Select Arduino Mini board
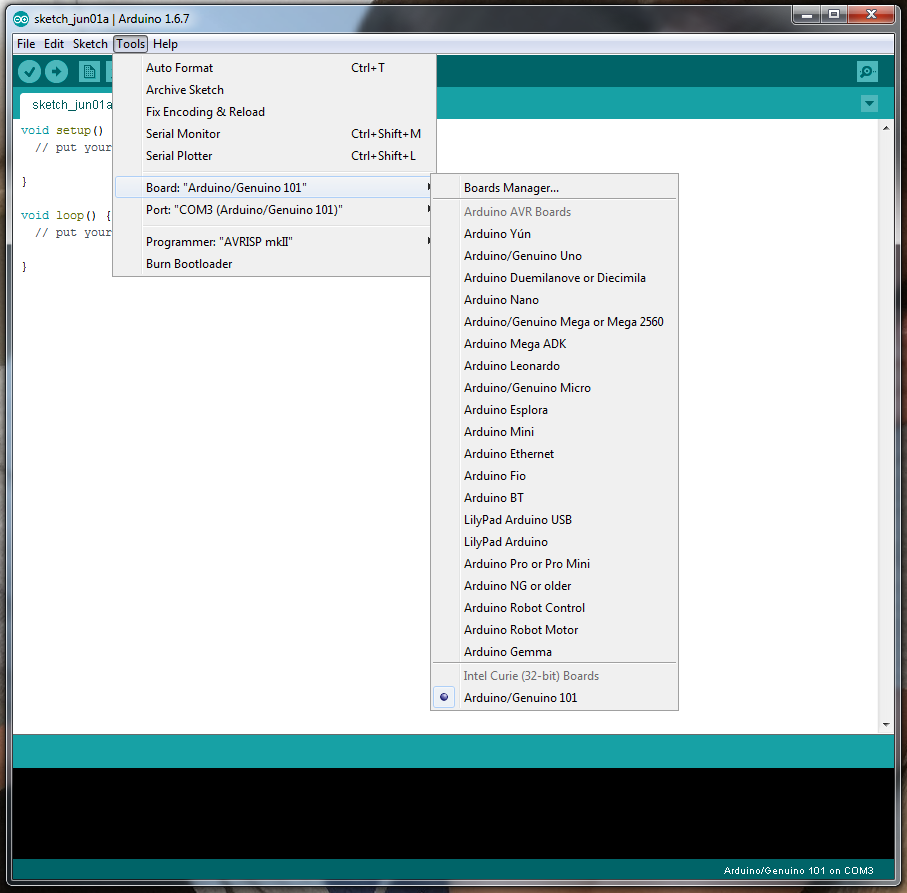 (x=554, y=431)
